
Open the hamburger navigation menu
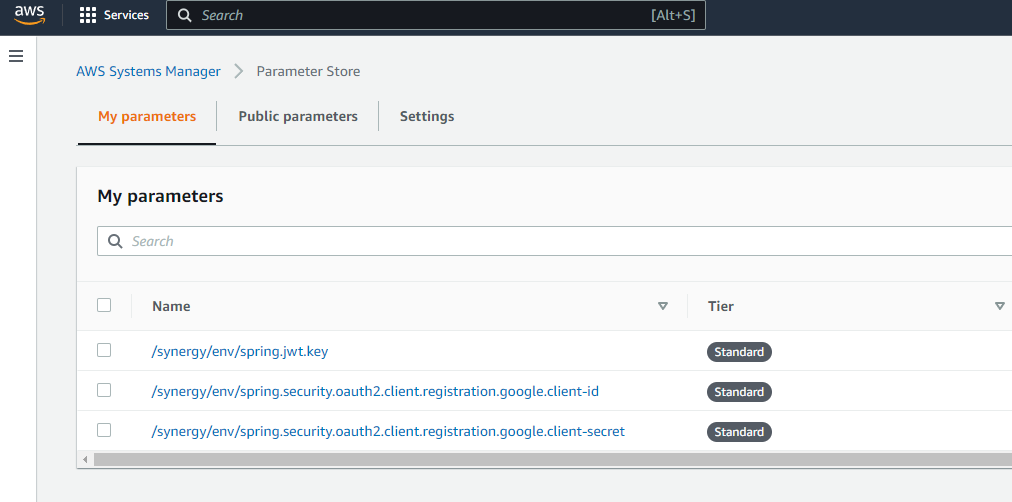click(x=16, y=56)
